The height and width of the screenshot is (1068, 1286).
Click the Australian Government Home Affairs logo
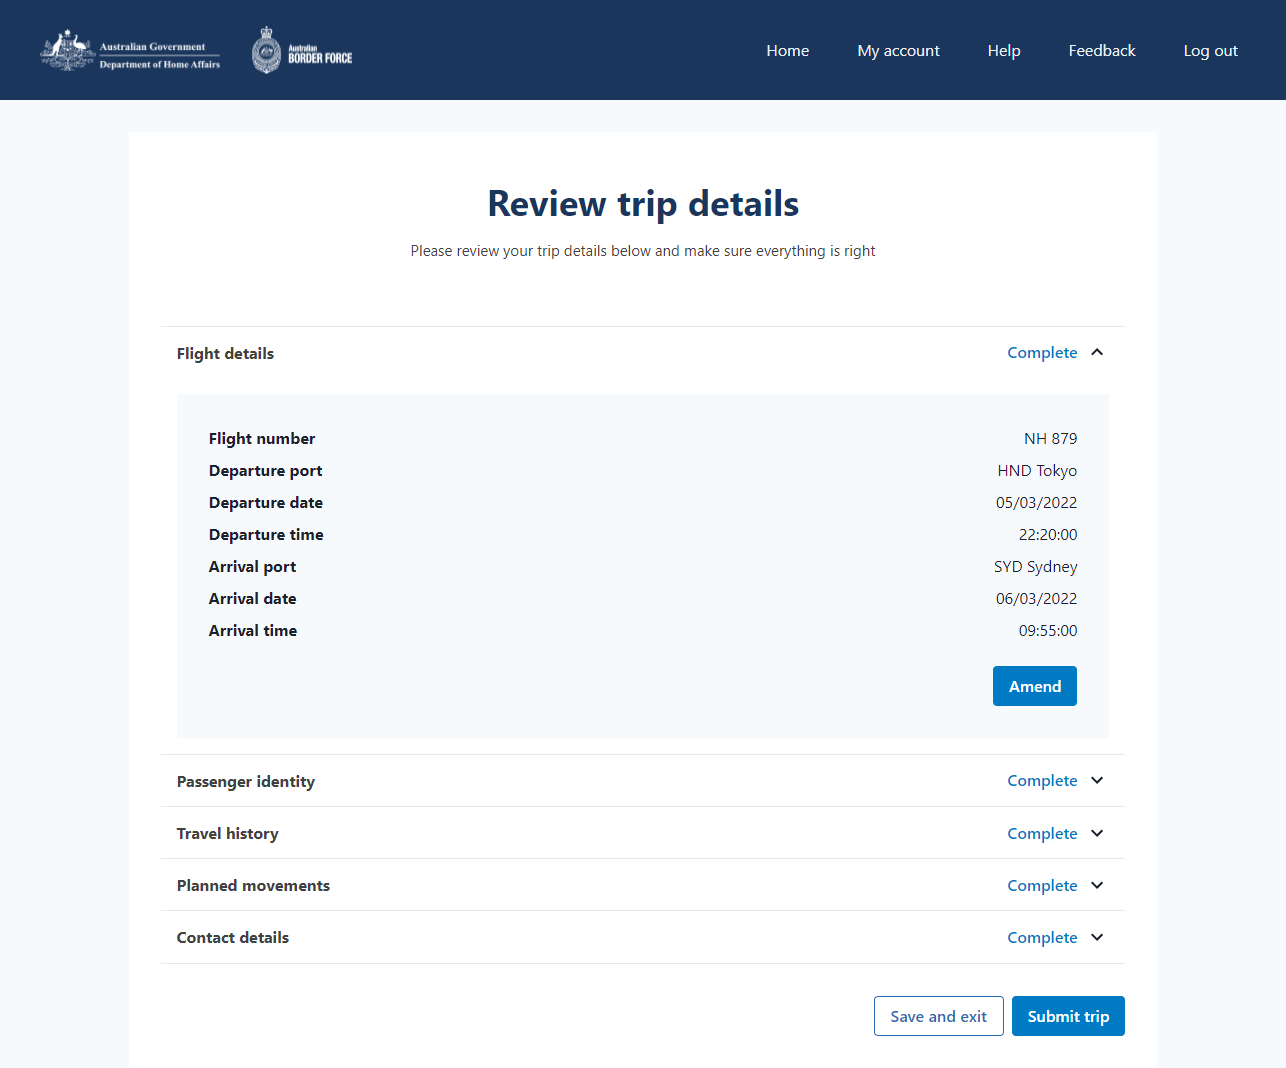(130, 50)
